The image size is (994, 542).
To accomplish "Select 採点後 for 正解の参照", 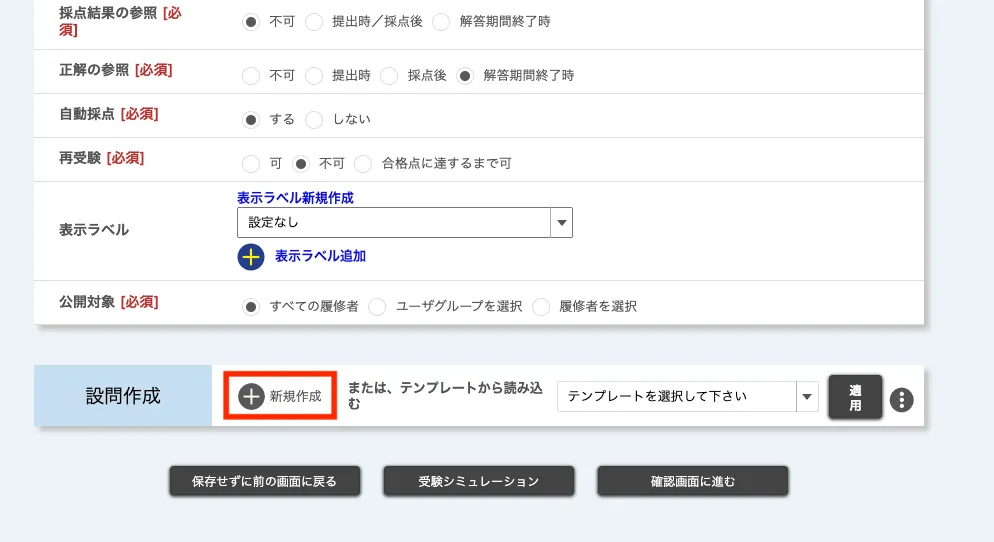I will (x=390, y=75).
